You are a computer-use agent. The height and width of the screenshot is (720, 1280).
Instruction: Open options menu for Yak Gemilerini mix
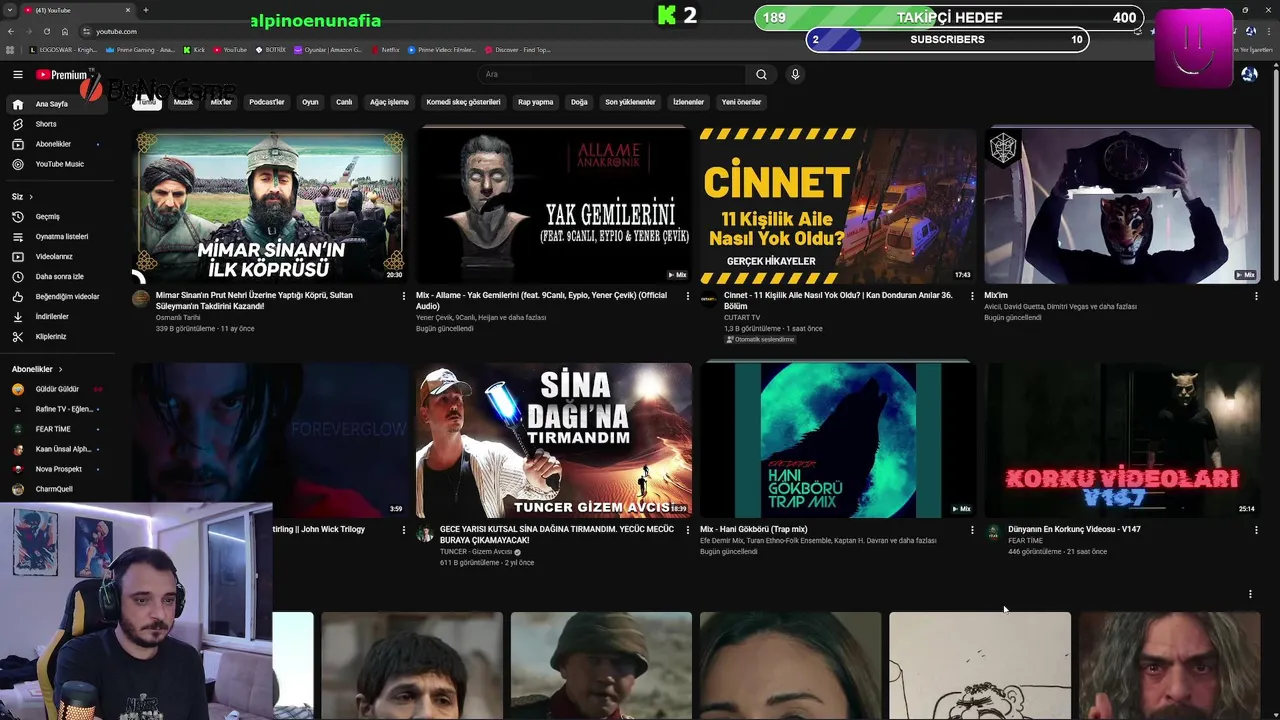click(x=688, y=296)
